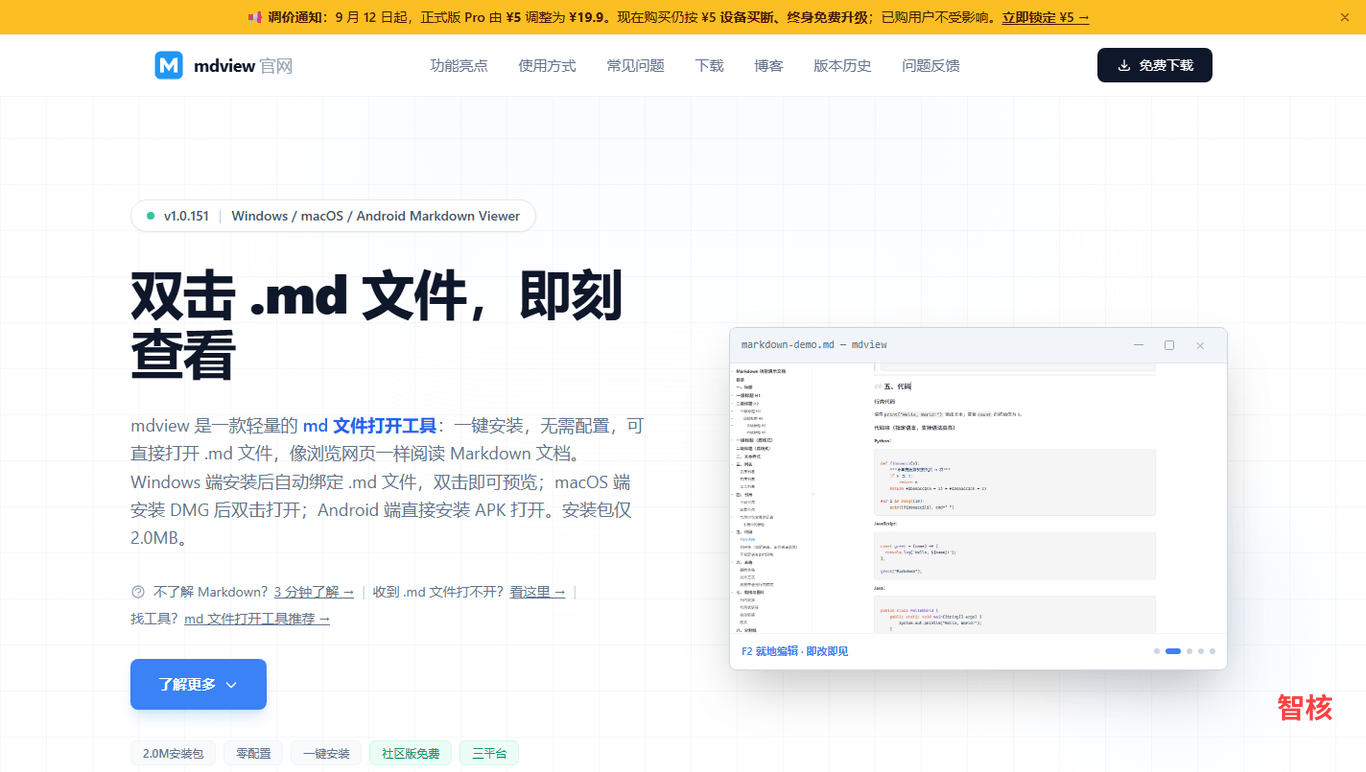Screen dimensions: 1366x772
Task: Visit the 博客 page
Action: (769, 66)
